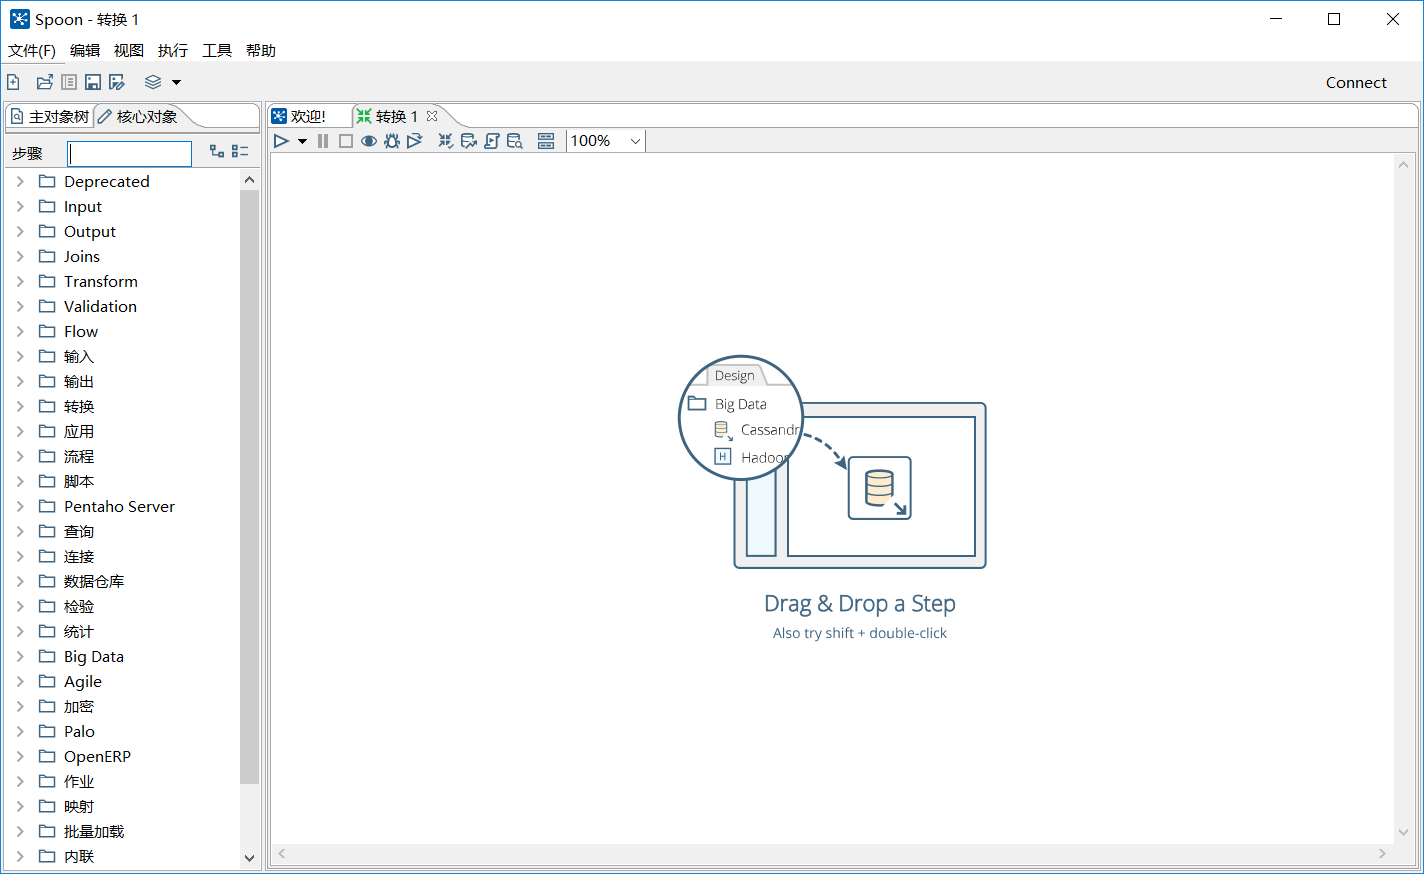Preview the transformation with the eye icon
The image size is (1424, 874).
pyautogui.click(x=369, y=141)
